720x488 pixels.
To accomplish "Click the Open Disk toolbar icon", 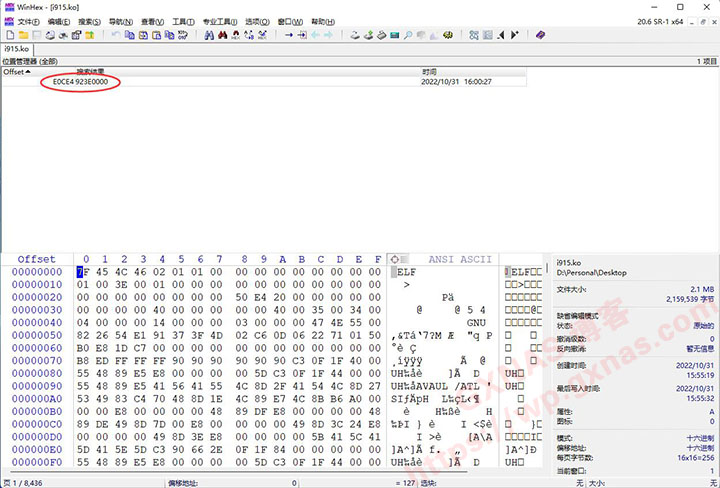I will 352,35.
